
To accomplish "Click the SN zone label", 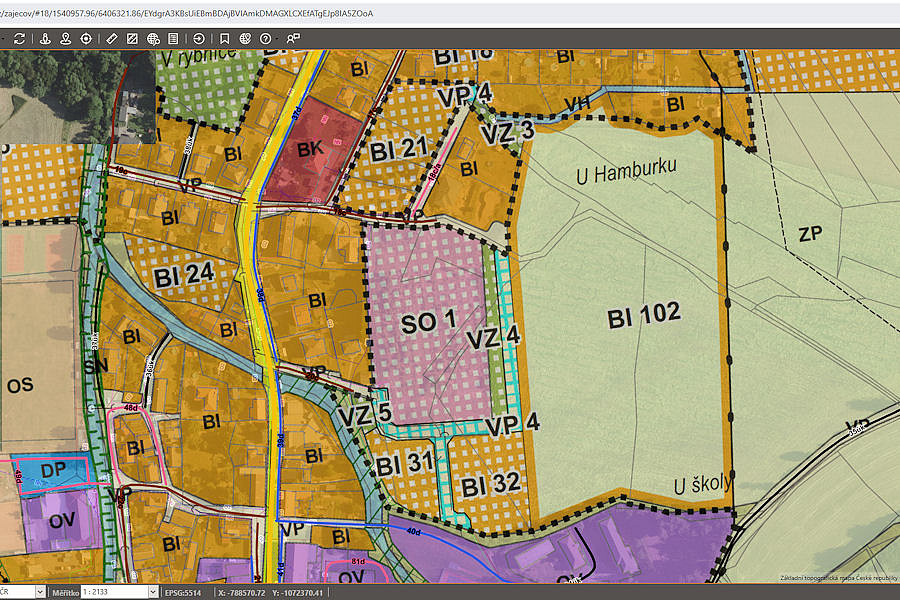I will 96,365.
